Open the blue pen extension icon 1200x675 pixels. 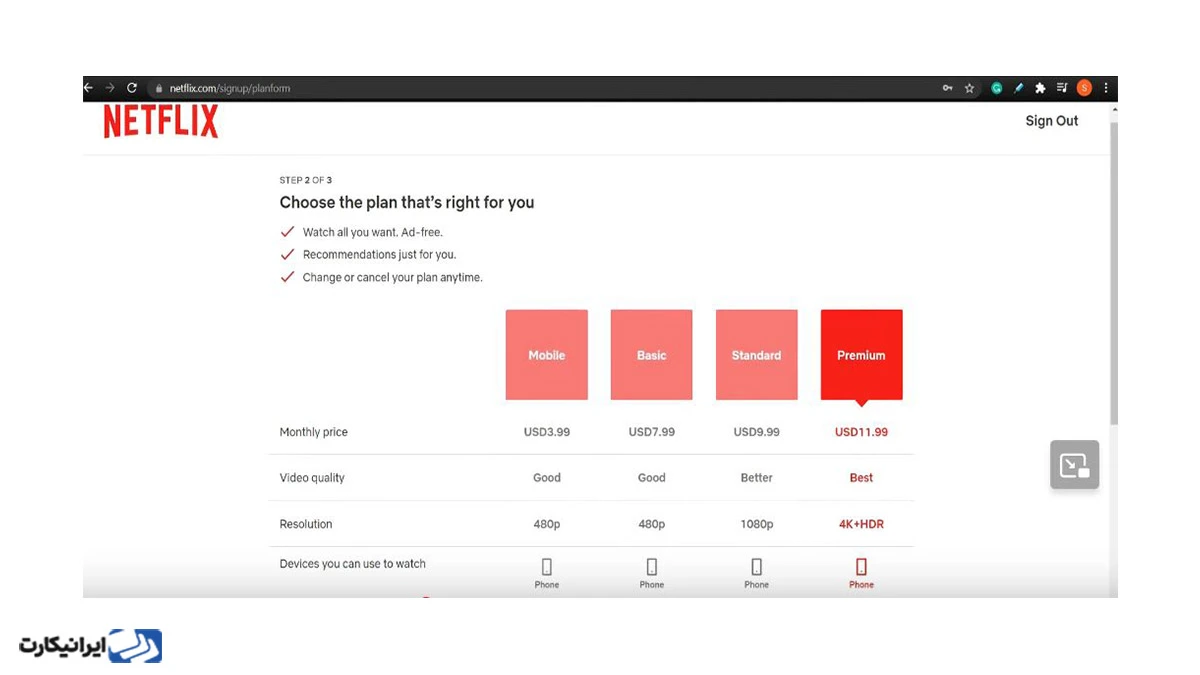[1019, 88]
